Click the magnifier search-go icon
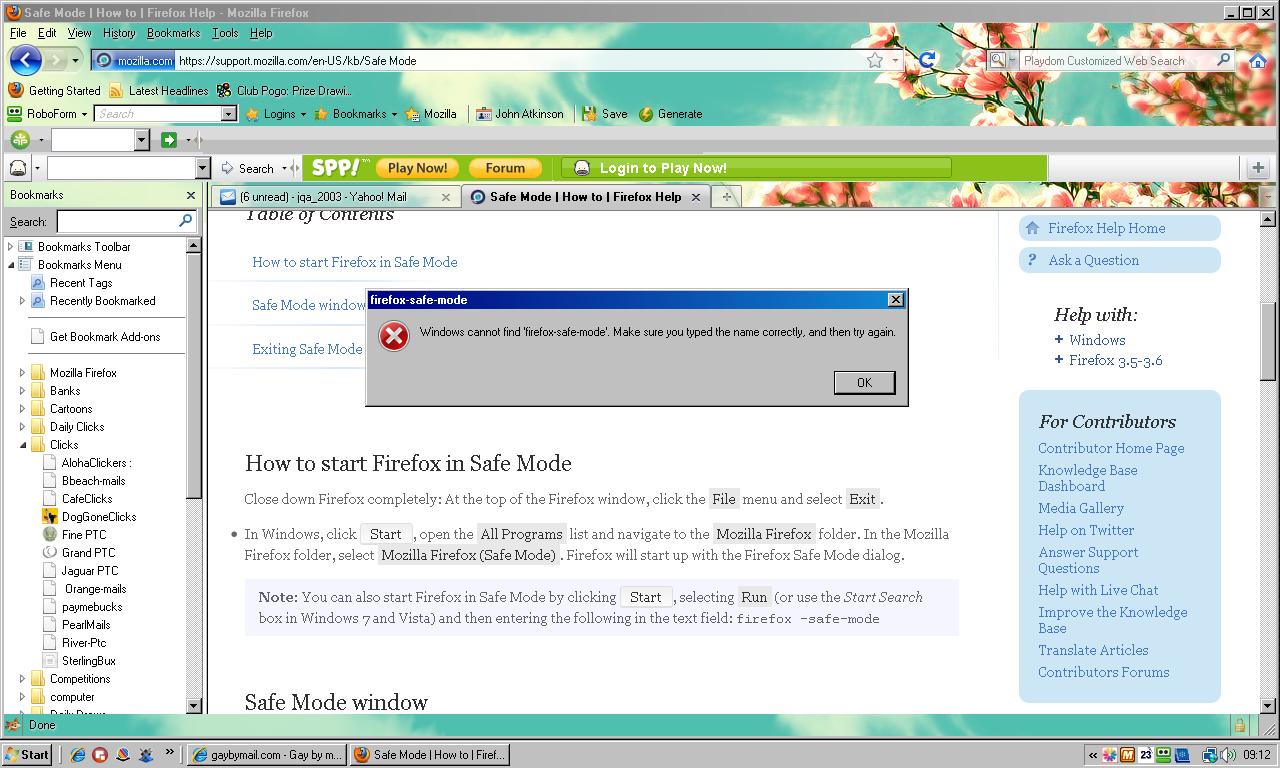Image resolution: width=1280 pixels, height=768 pixels. (x=1223, y=60)
